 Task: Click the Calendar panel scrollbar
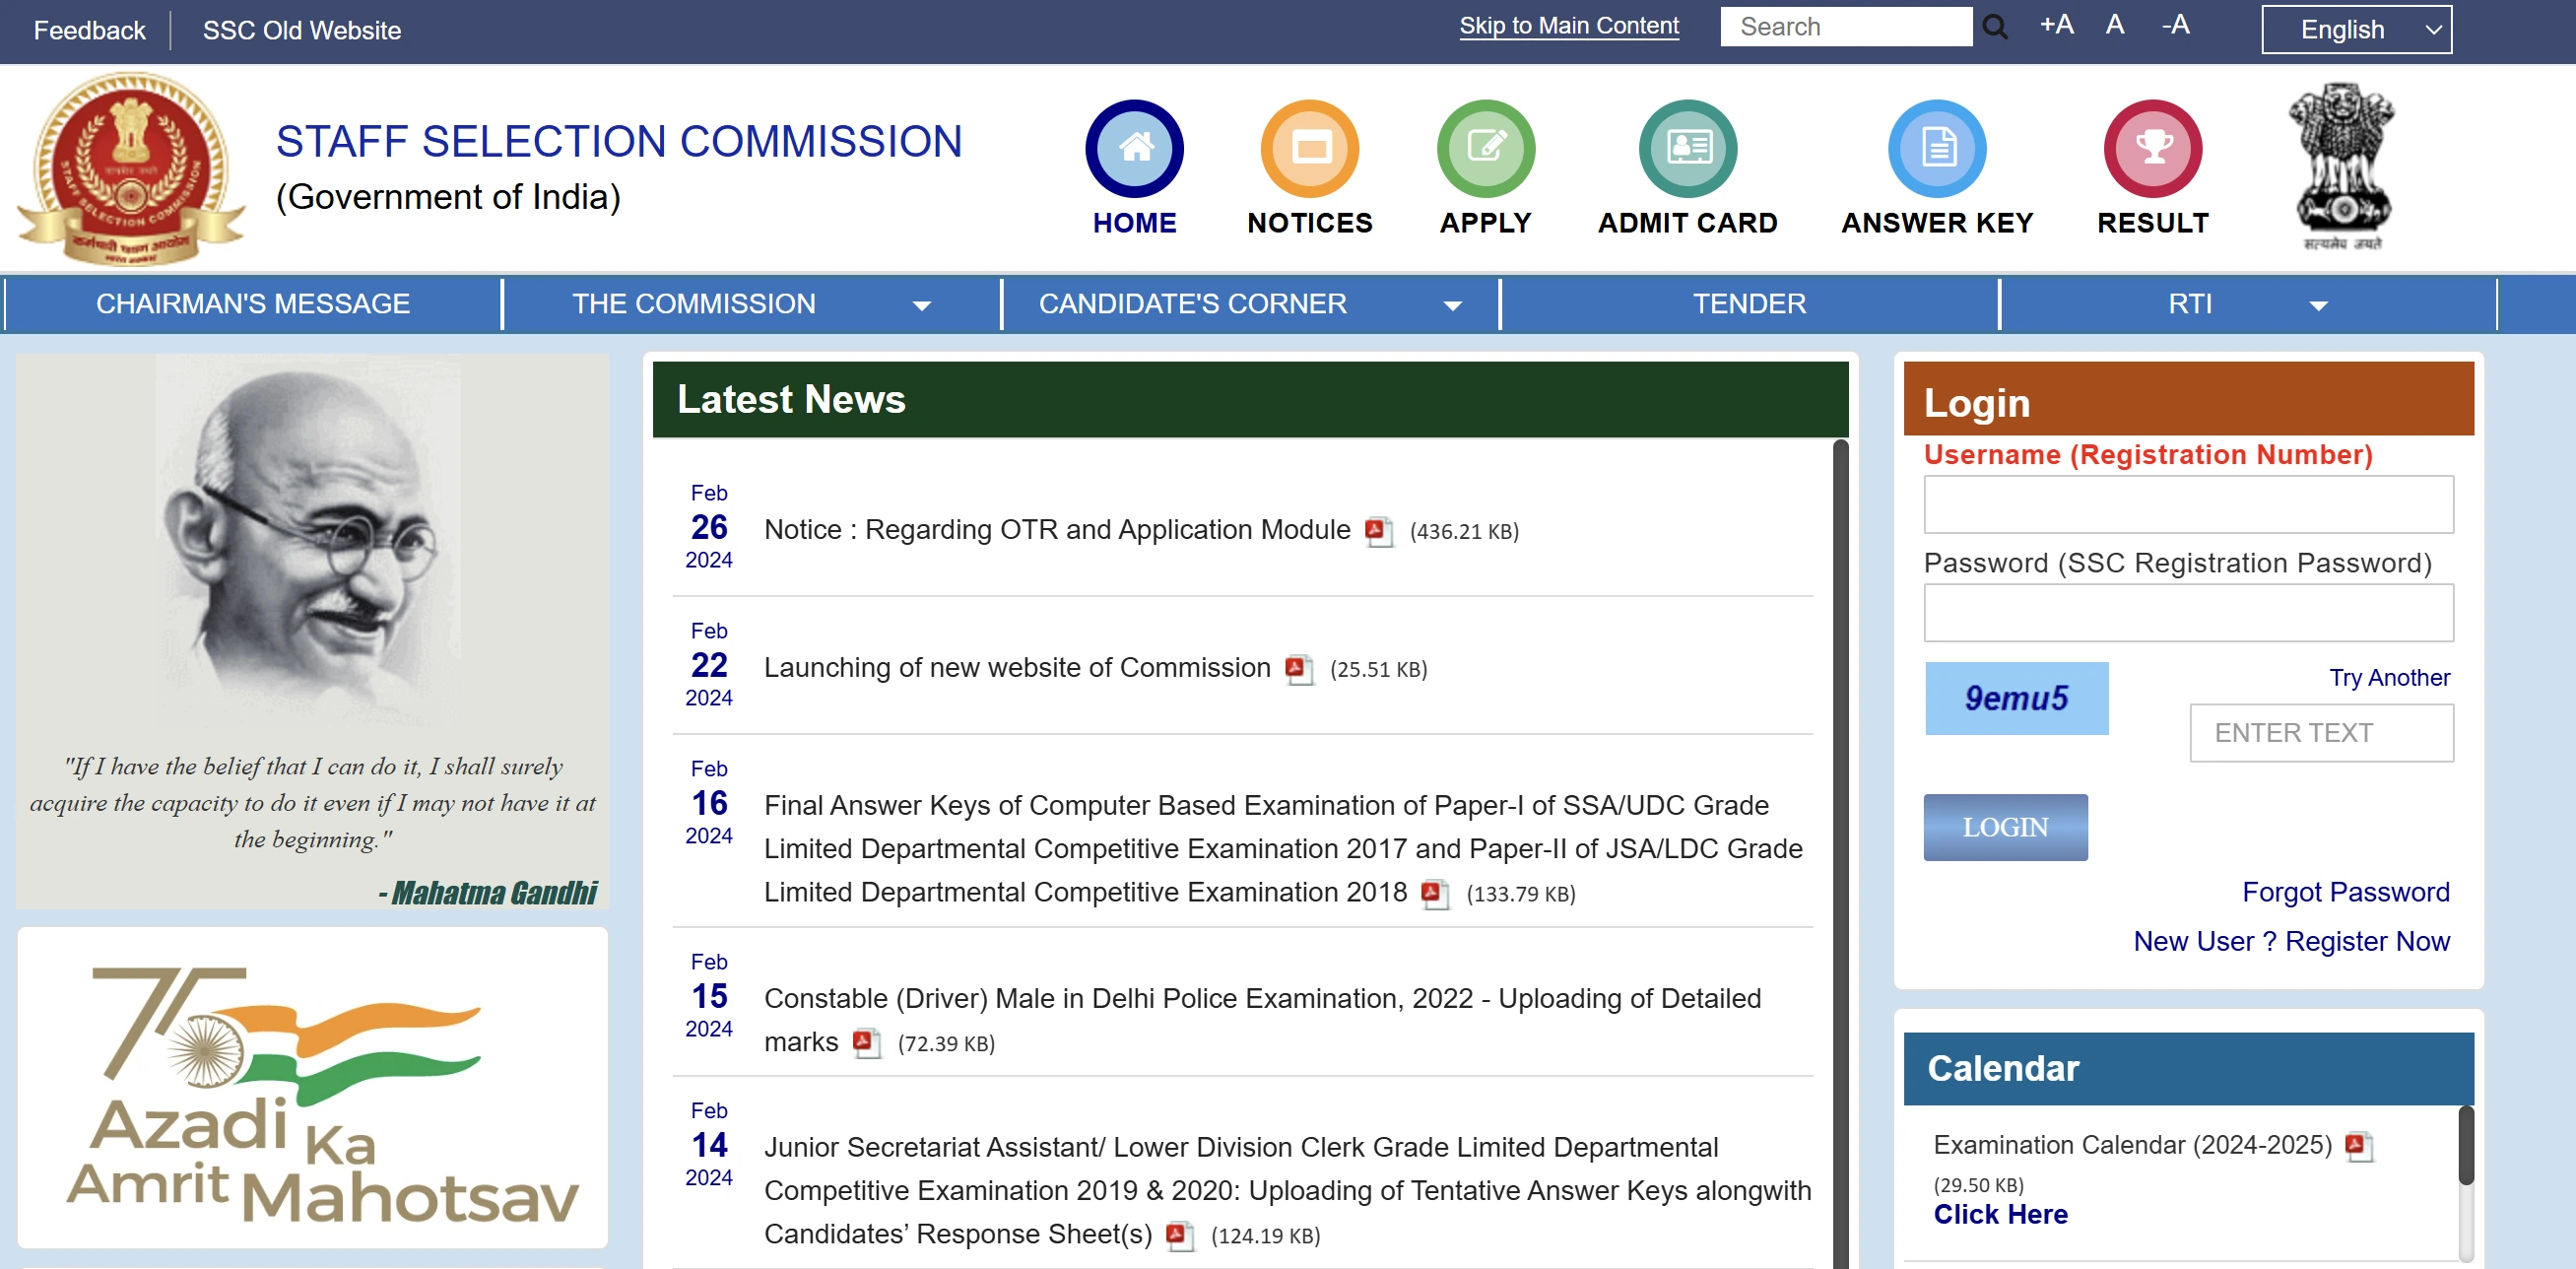pos(2466,1147)
